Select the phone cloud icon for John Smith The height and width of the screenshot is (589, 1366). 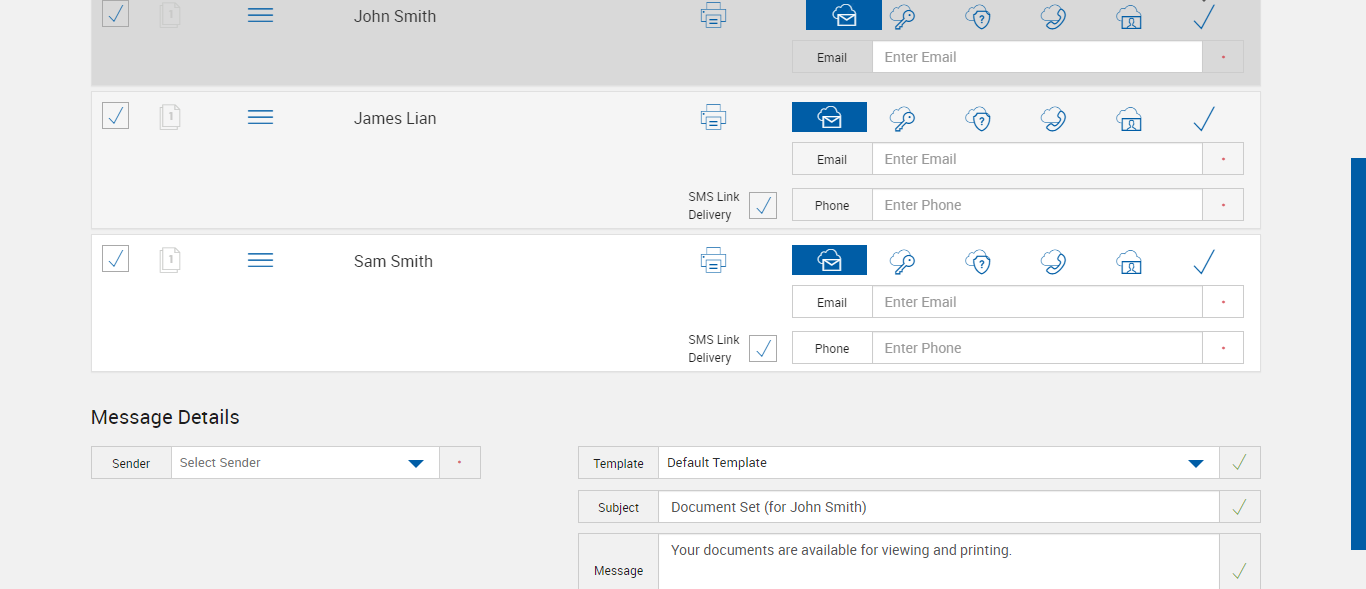1053,16
